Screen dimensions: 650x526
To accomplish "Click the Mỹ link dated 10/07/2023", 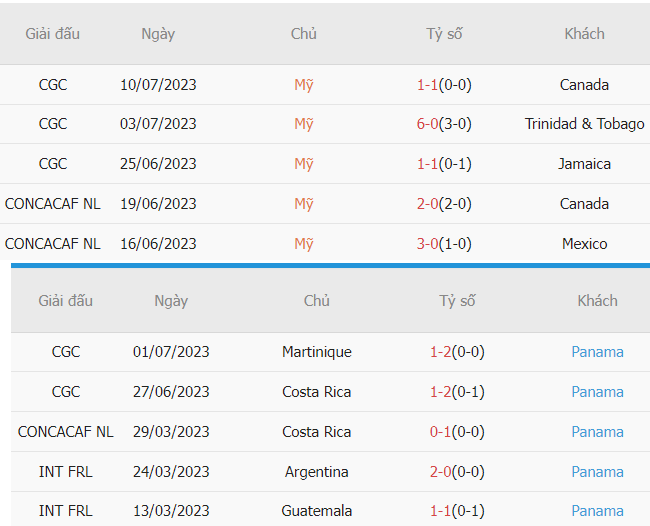I will [x=304, y=85].
